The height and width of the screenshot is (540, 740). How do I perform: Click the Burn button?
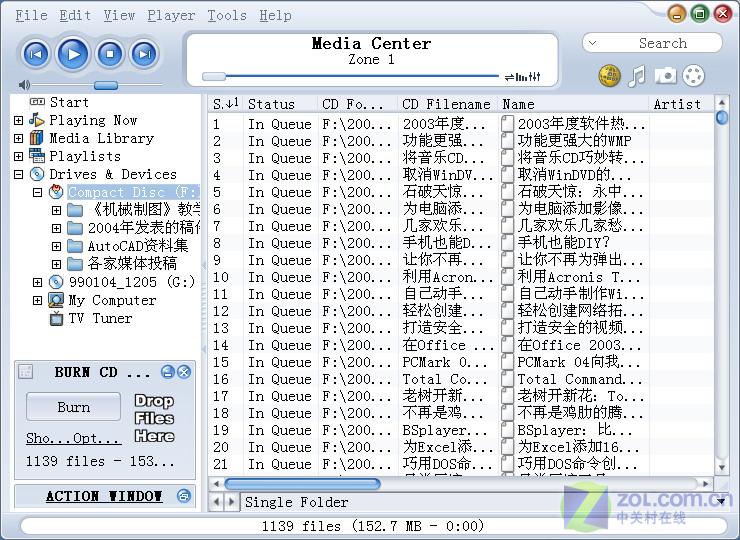click(74, 407)
